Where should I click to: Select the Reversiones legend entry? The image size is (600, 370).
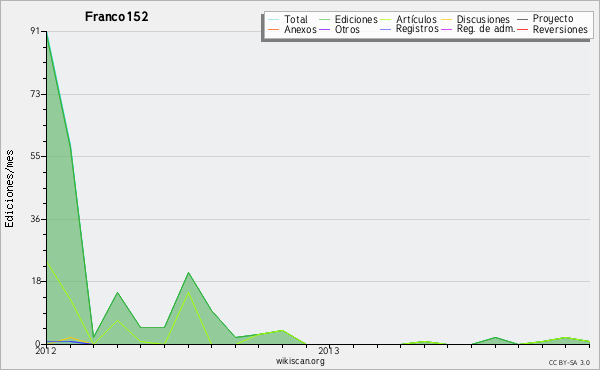[x=560, y=29]
